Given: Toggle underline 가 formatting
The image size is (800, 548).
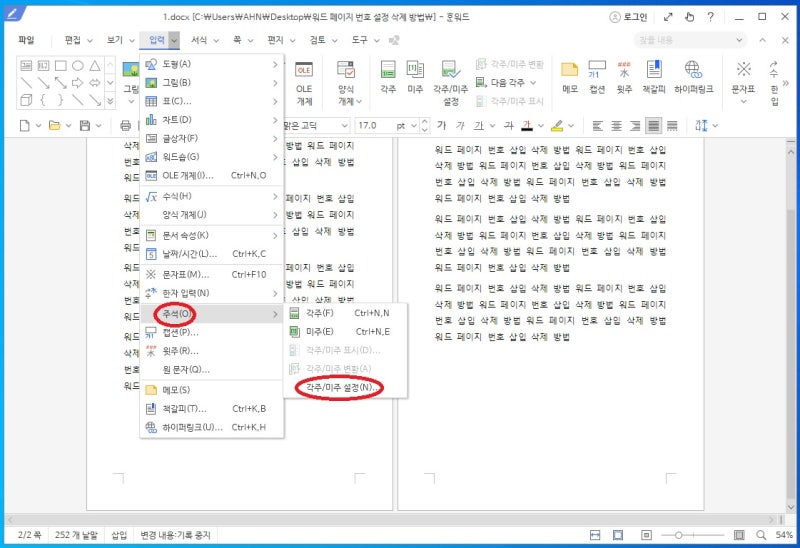Looking at the screenshot, I should pyautogui.click(x=479, y=126).
